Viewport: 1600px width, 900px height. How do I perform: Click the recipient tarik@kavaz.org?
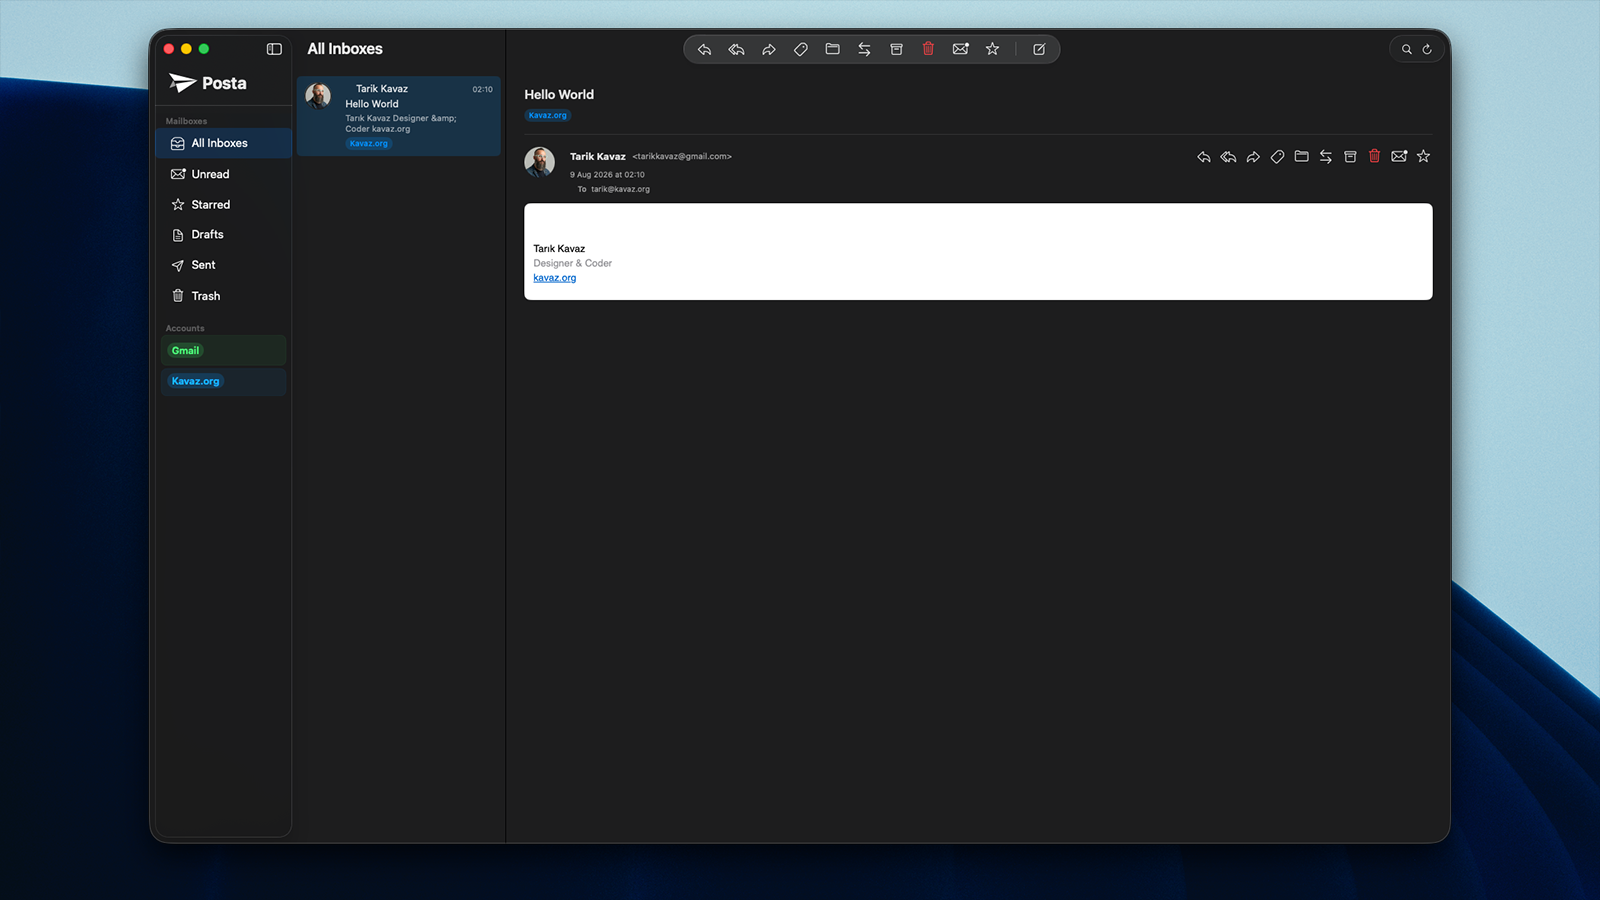[x=620, y=189]
